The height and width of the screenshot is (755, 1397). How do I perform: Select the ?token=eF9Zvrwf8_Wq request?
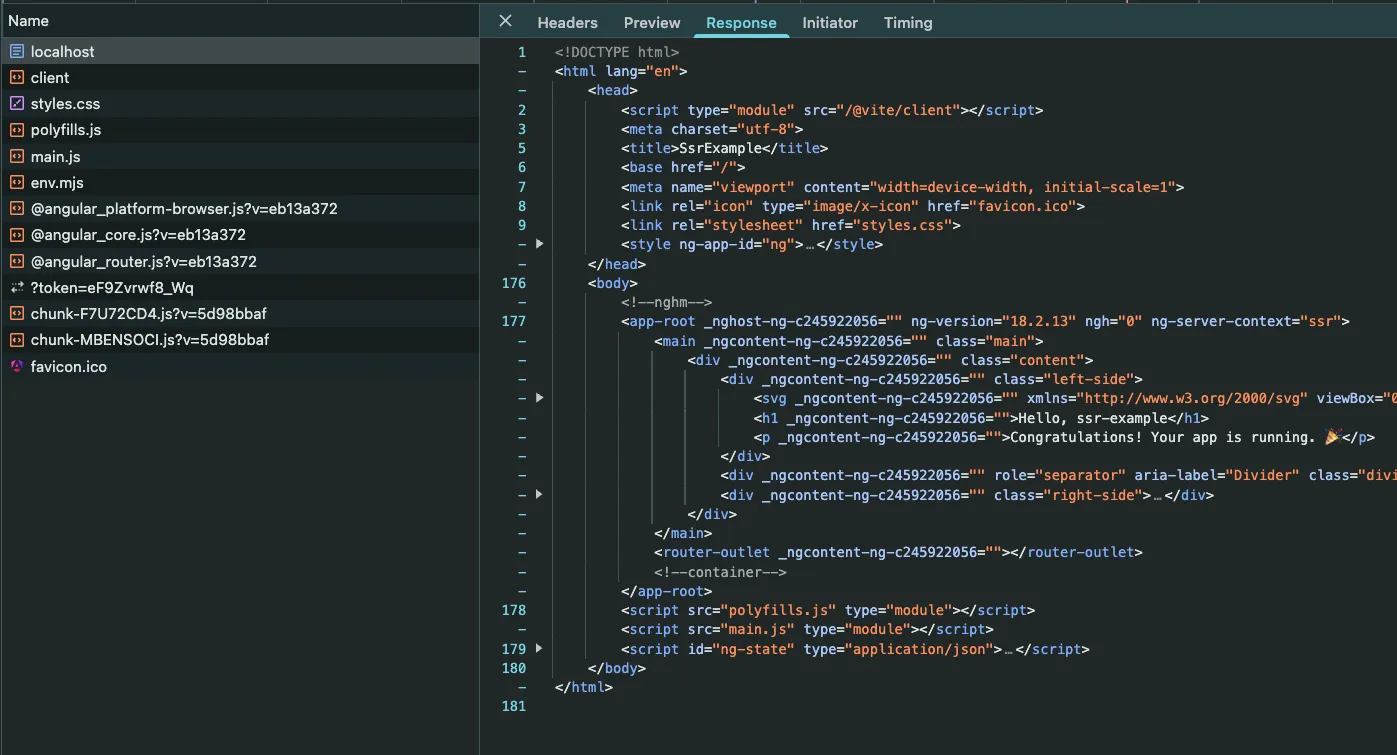pos(240,287)
